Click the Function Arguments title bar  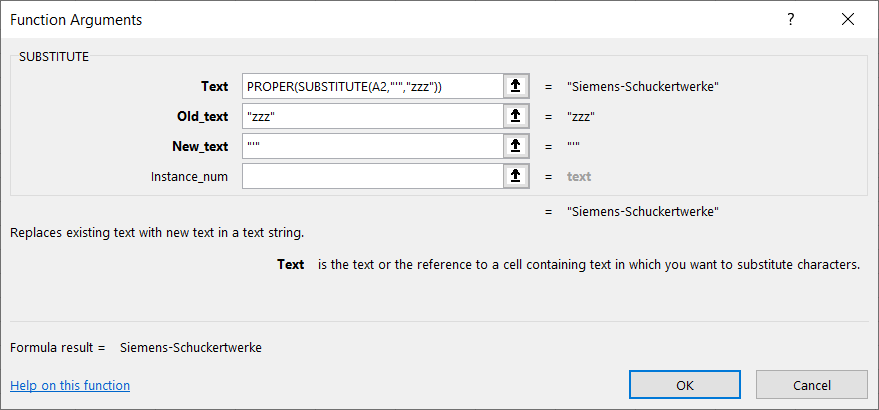[300, 19]
